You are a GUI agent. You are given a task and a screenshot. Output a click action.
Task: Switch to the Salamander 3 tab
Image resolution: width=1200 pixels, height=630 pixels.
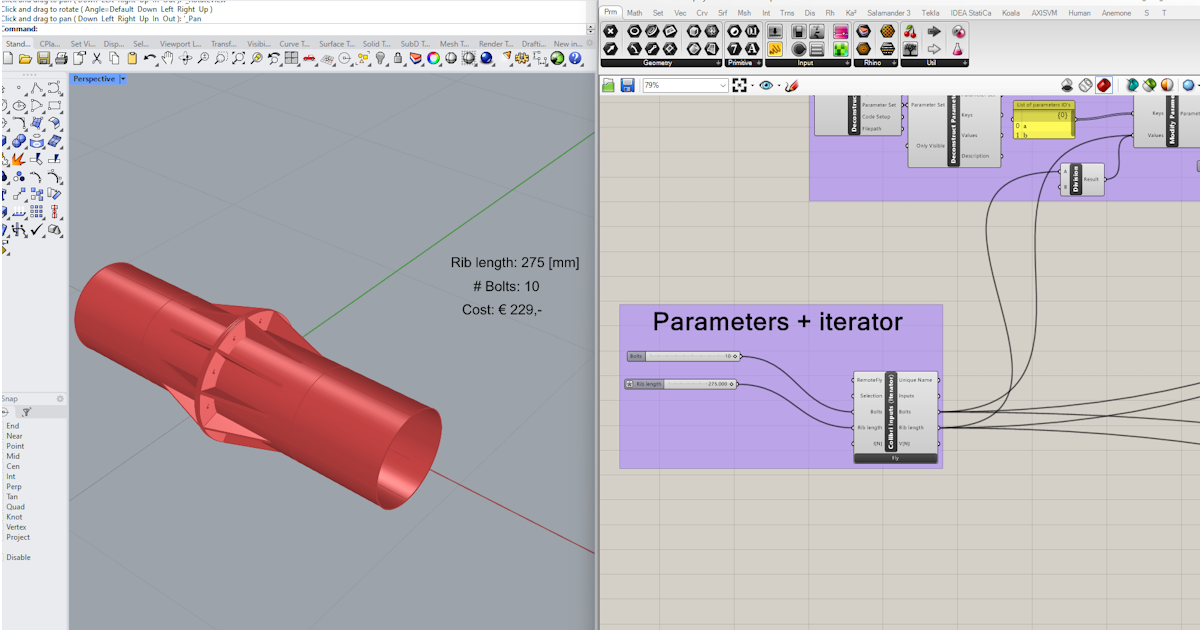[889, 13]
